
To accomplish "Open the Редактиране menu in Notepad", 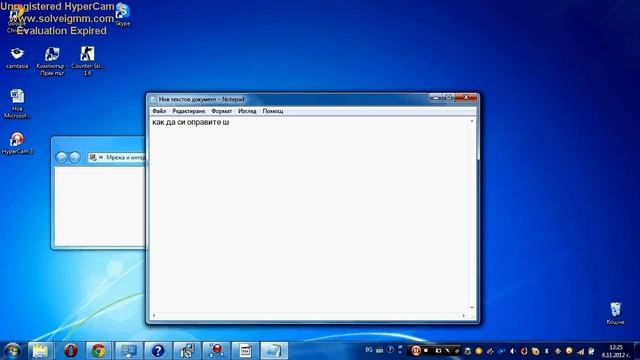I will coord(189,111).
